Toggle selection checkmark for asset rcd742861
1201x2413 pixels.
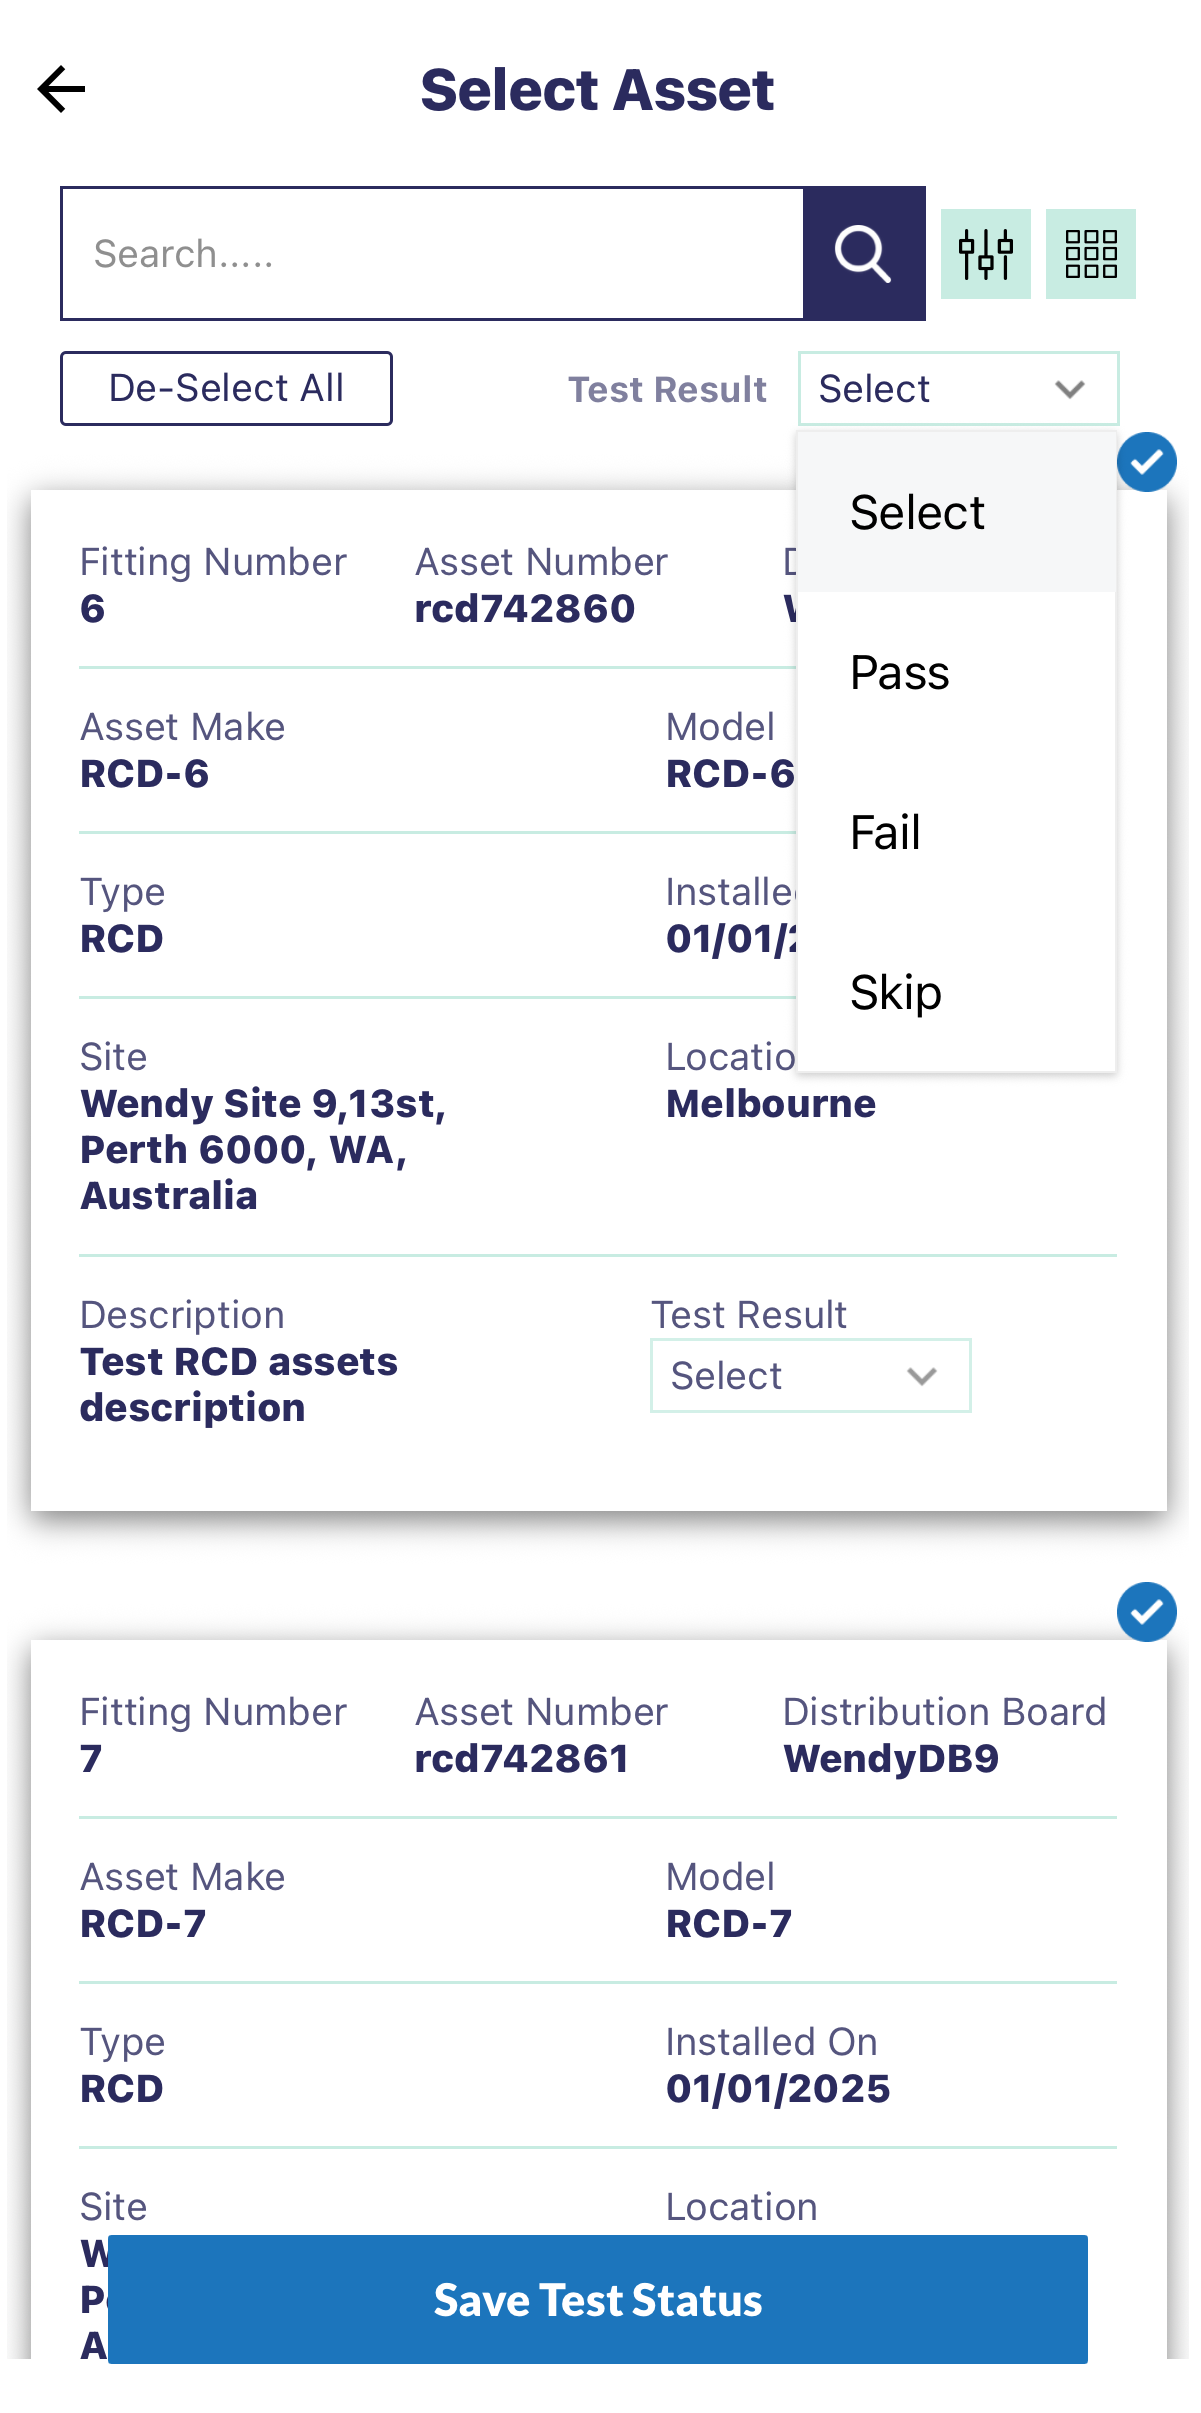pyautogui.click(x=1146, y=1612)
